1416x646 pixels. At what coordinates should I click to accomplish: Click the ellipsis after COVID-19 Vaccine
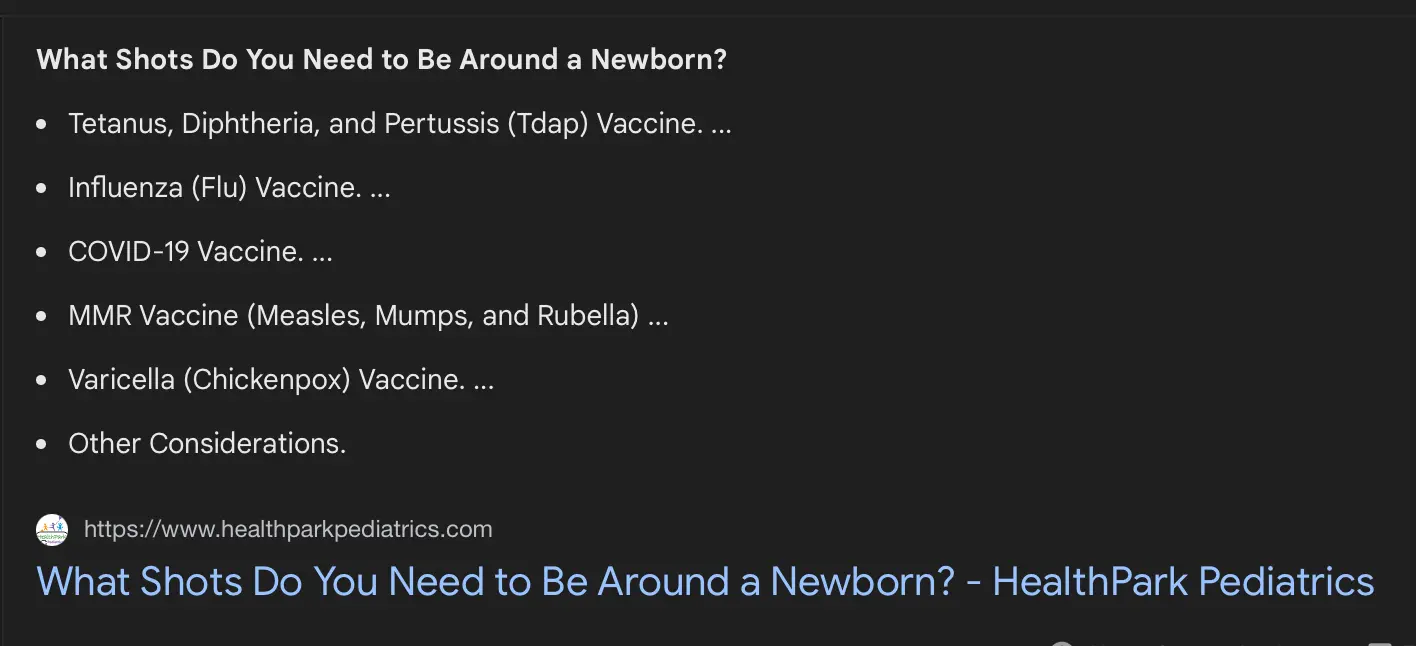coord(322,253)
